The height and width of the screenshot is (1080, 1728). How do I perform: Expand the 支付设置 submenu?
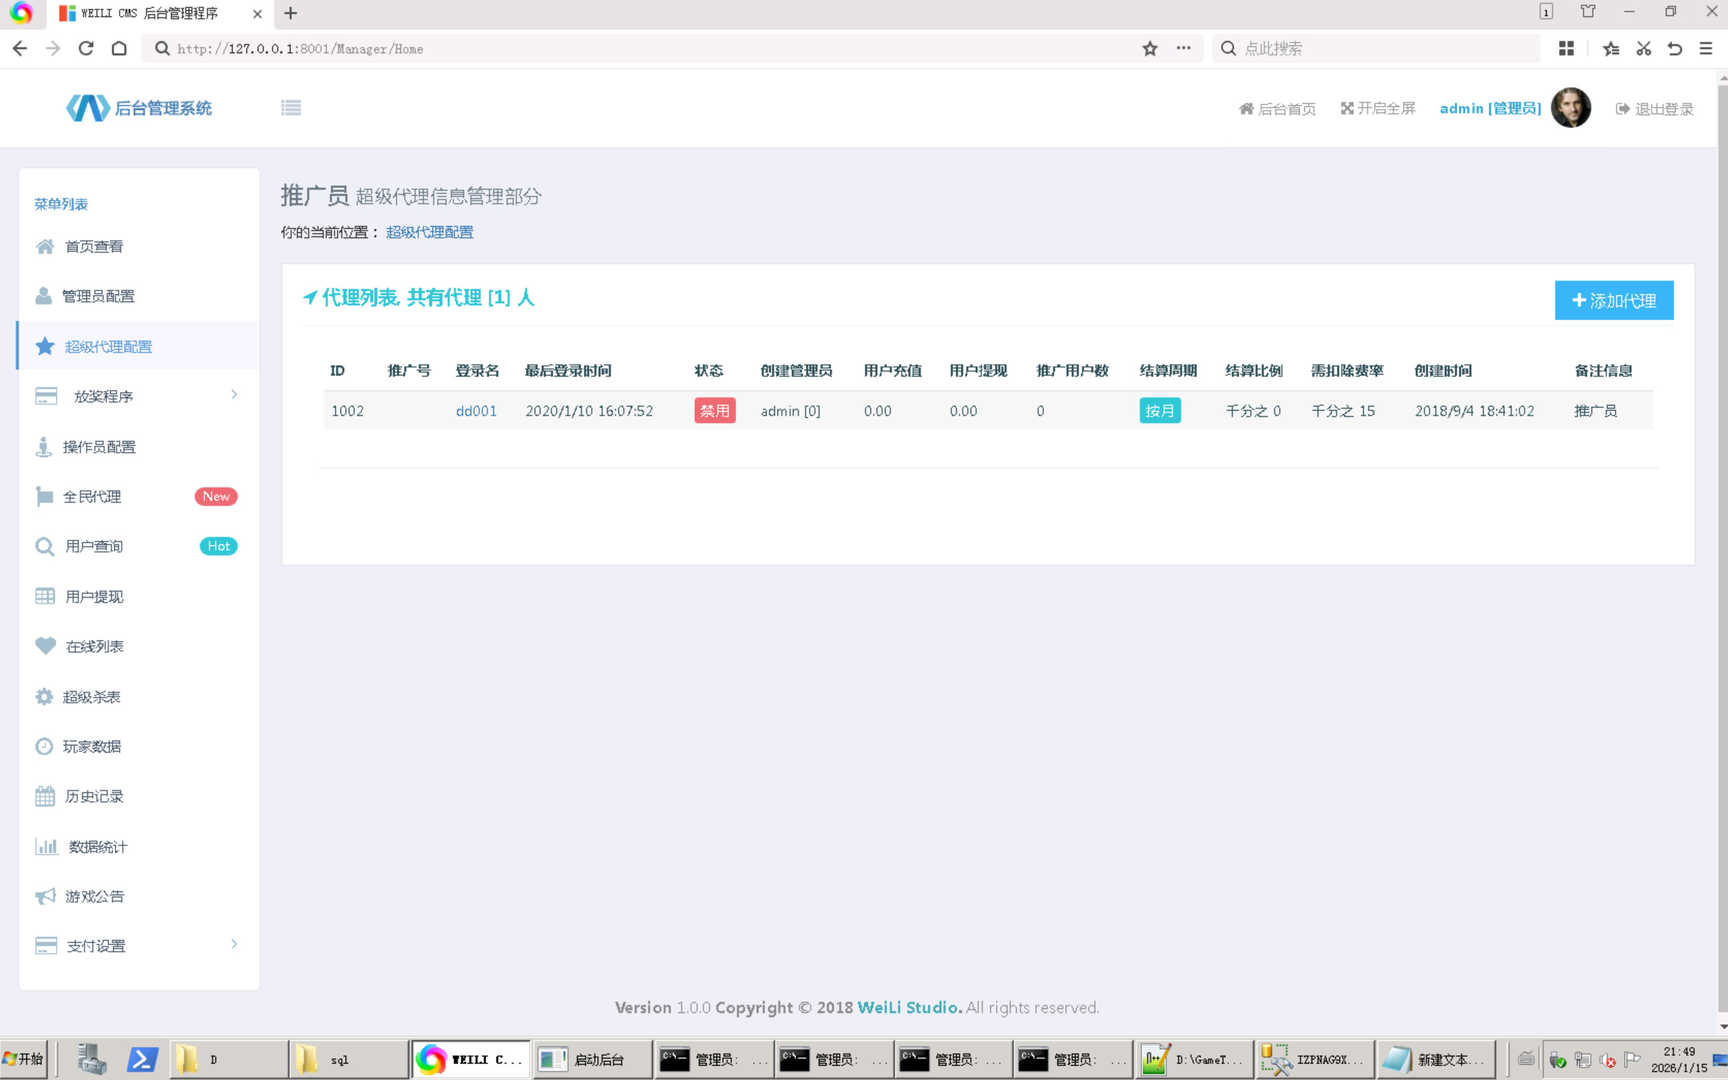pos(94,945)
